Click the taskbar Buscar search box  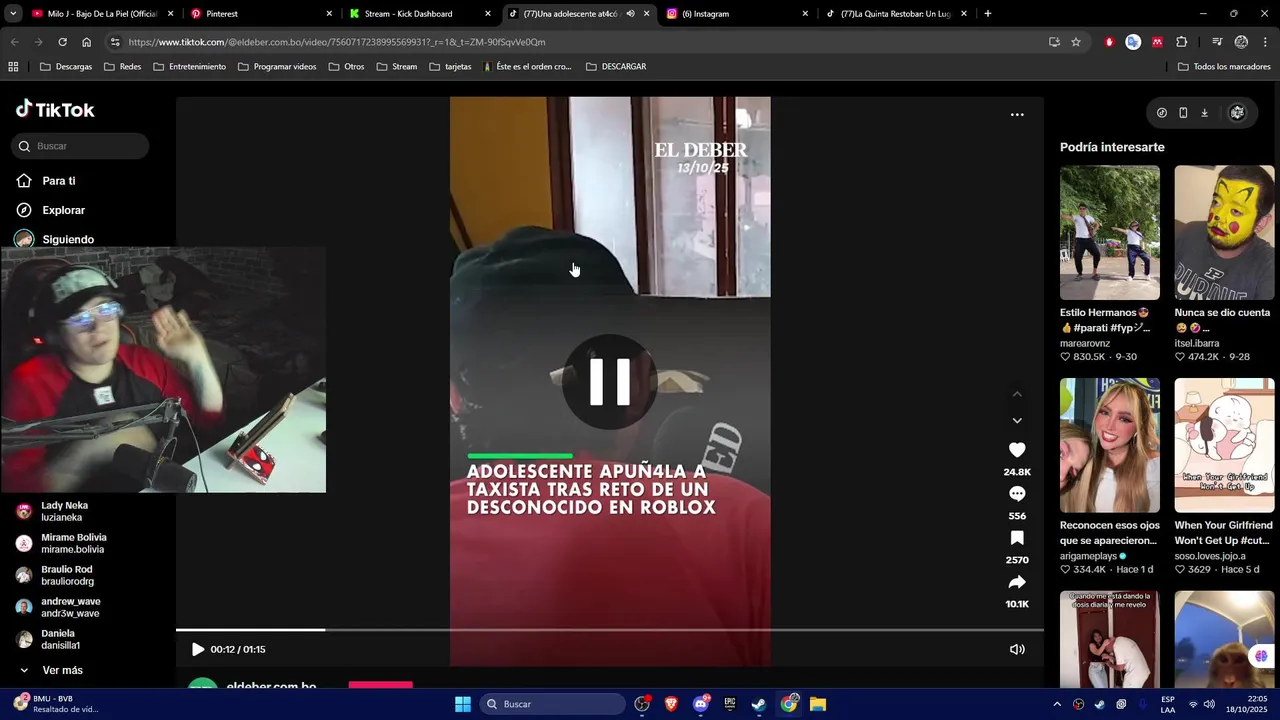pyautogui.click(x=552, y=704)
